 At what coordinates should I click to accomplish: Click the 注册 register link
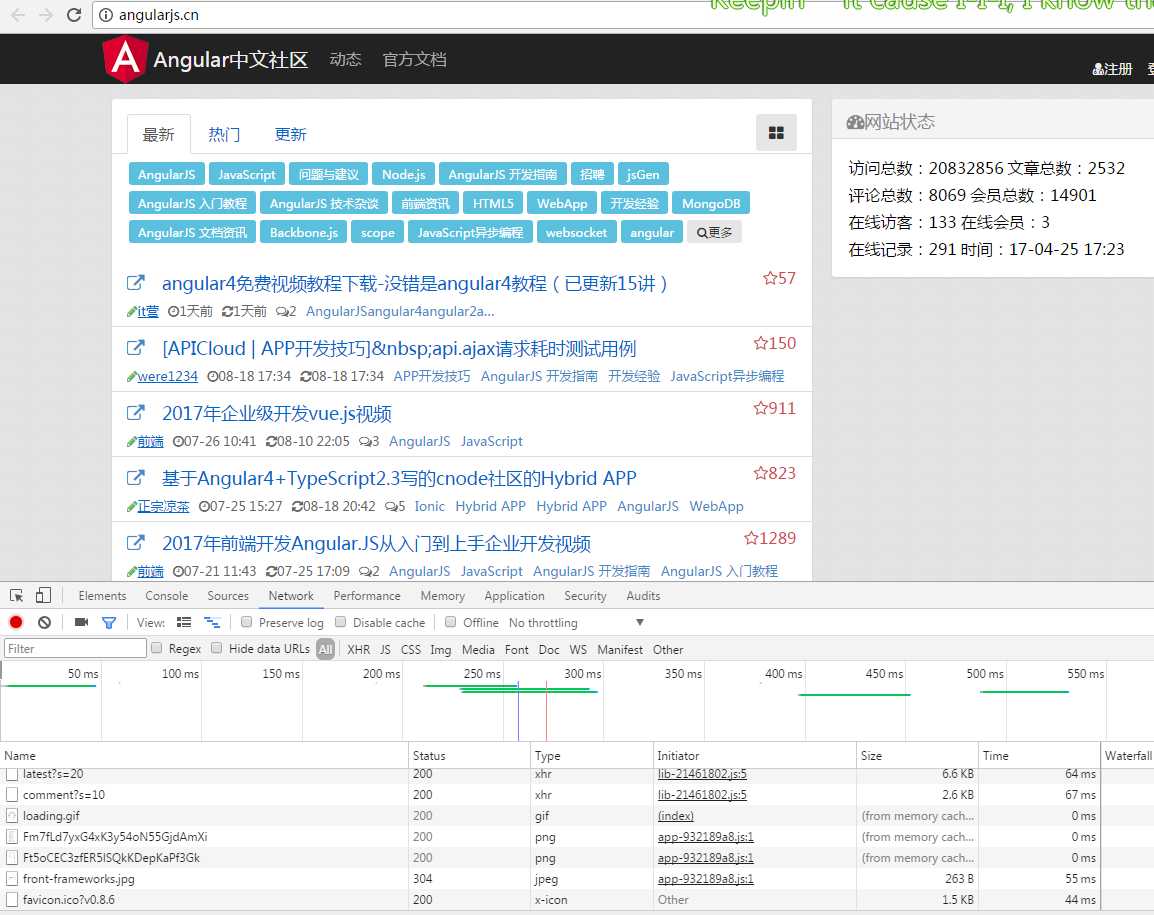point(1113,69)
